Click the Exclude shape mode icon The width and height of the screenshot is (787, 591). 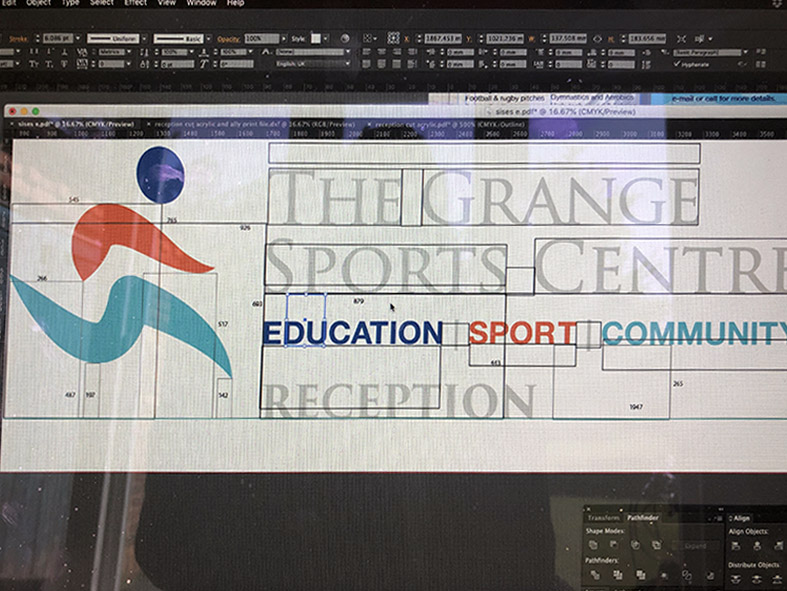coord(656,545)
